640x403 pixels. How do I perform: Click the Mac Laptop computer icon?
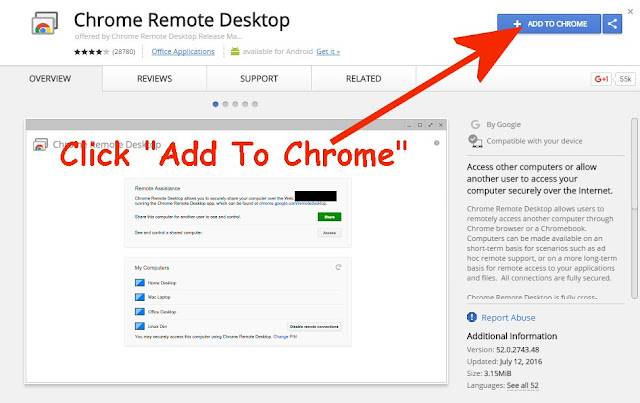pos(140,297)
